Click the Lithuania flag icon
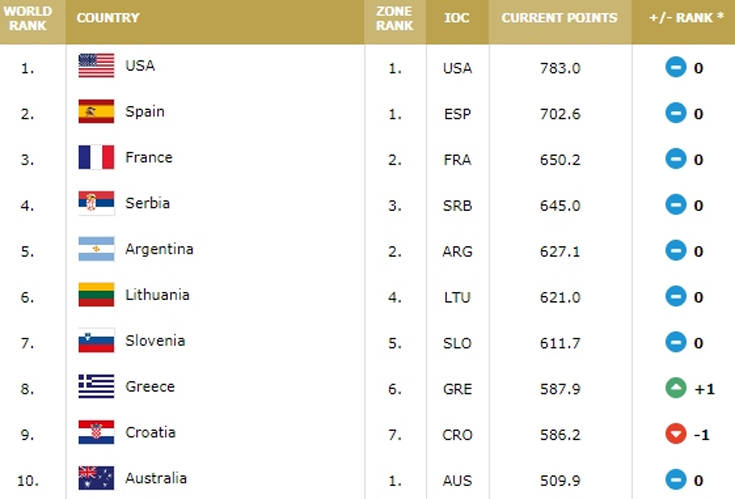Screen dimensions: 735x499 coord(96,296)
